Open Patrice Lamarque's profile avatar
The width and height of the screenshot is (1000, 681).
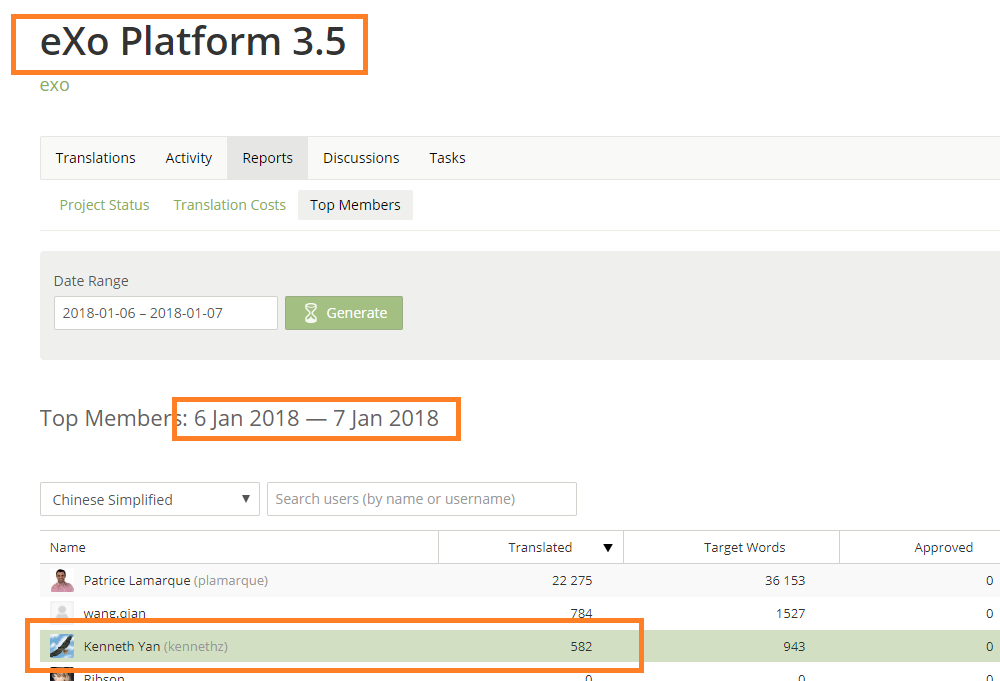[x=62, y=580]
